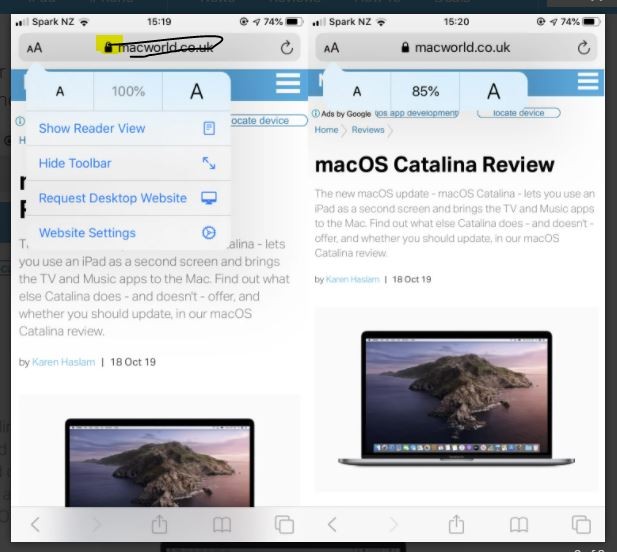Image resolution: width=617 pixels, height=552 pixels.
Task: Open bookmarks in left phone toolbar
Action: (222, 525)
